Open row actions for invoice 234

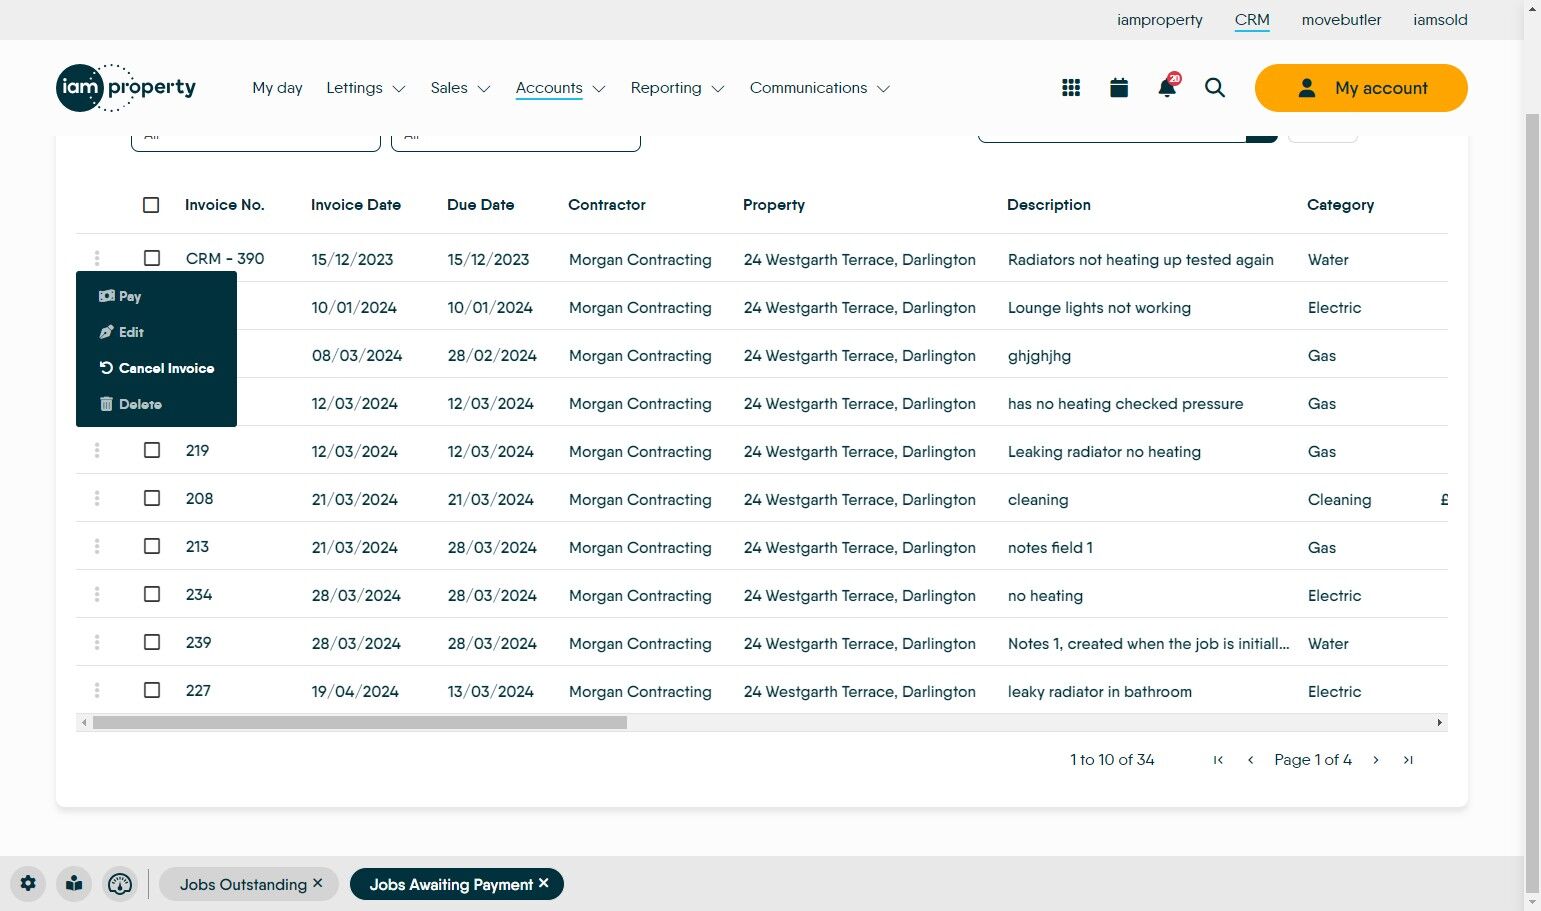[x=97, y=594]
